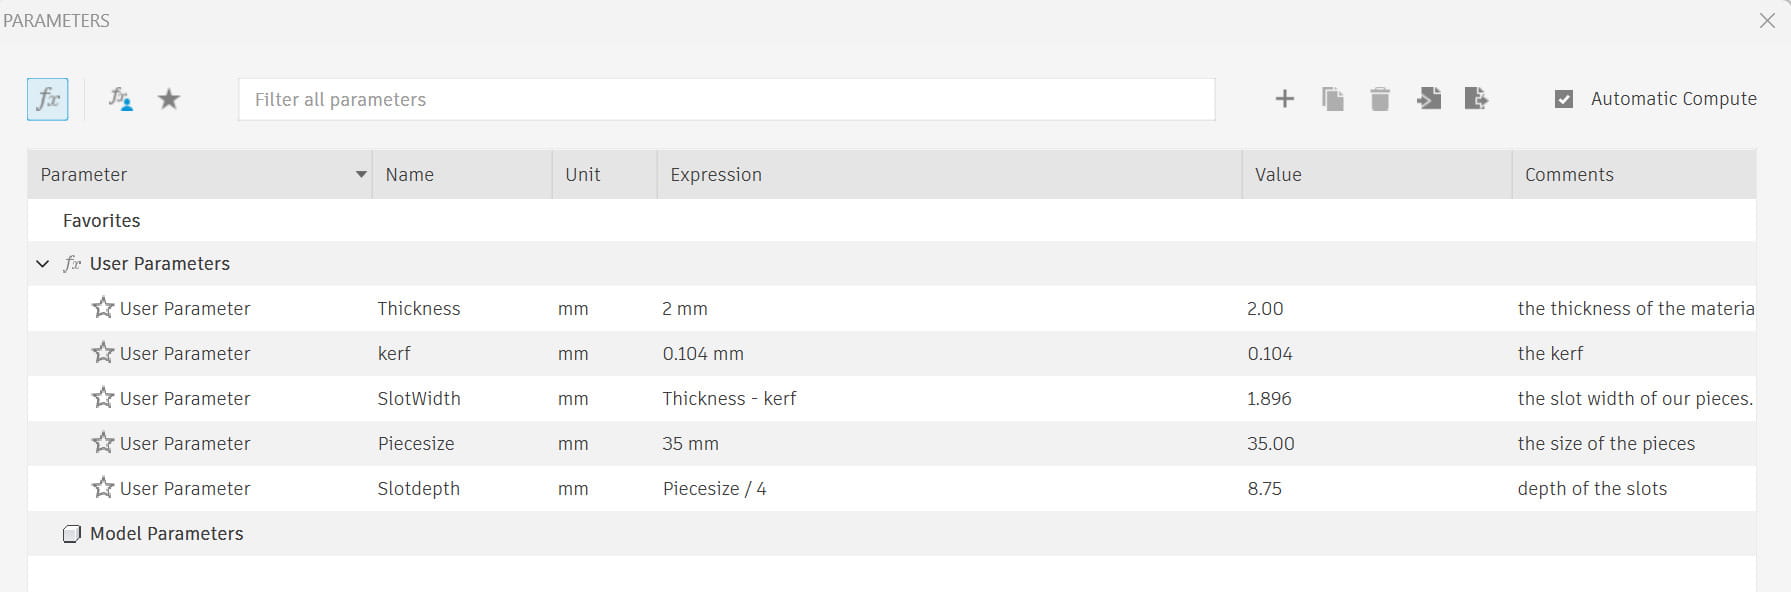1791x592 pixels.
Task: Expand the Model Parameters section
Action: [166, 533]
